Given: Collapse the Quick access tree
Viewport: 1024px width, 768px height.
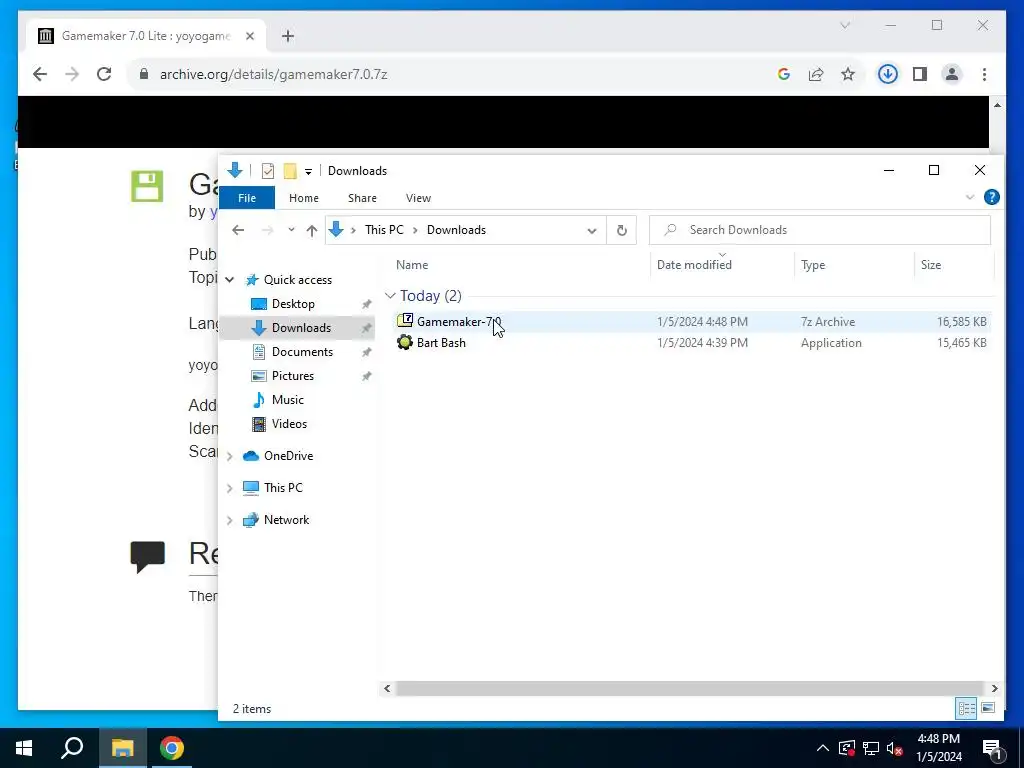Looking at the screenshot, I should click(230, 280).
